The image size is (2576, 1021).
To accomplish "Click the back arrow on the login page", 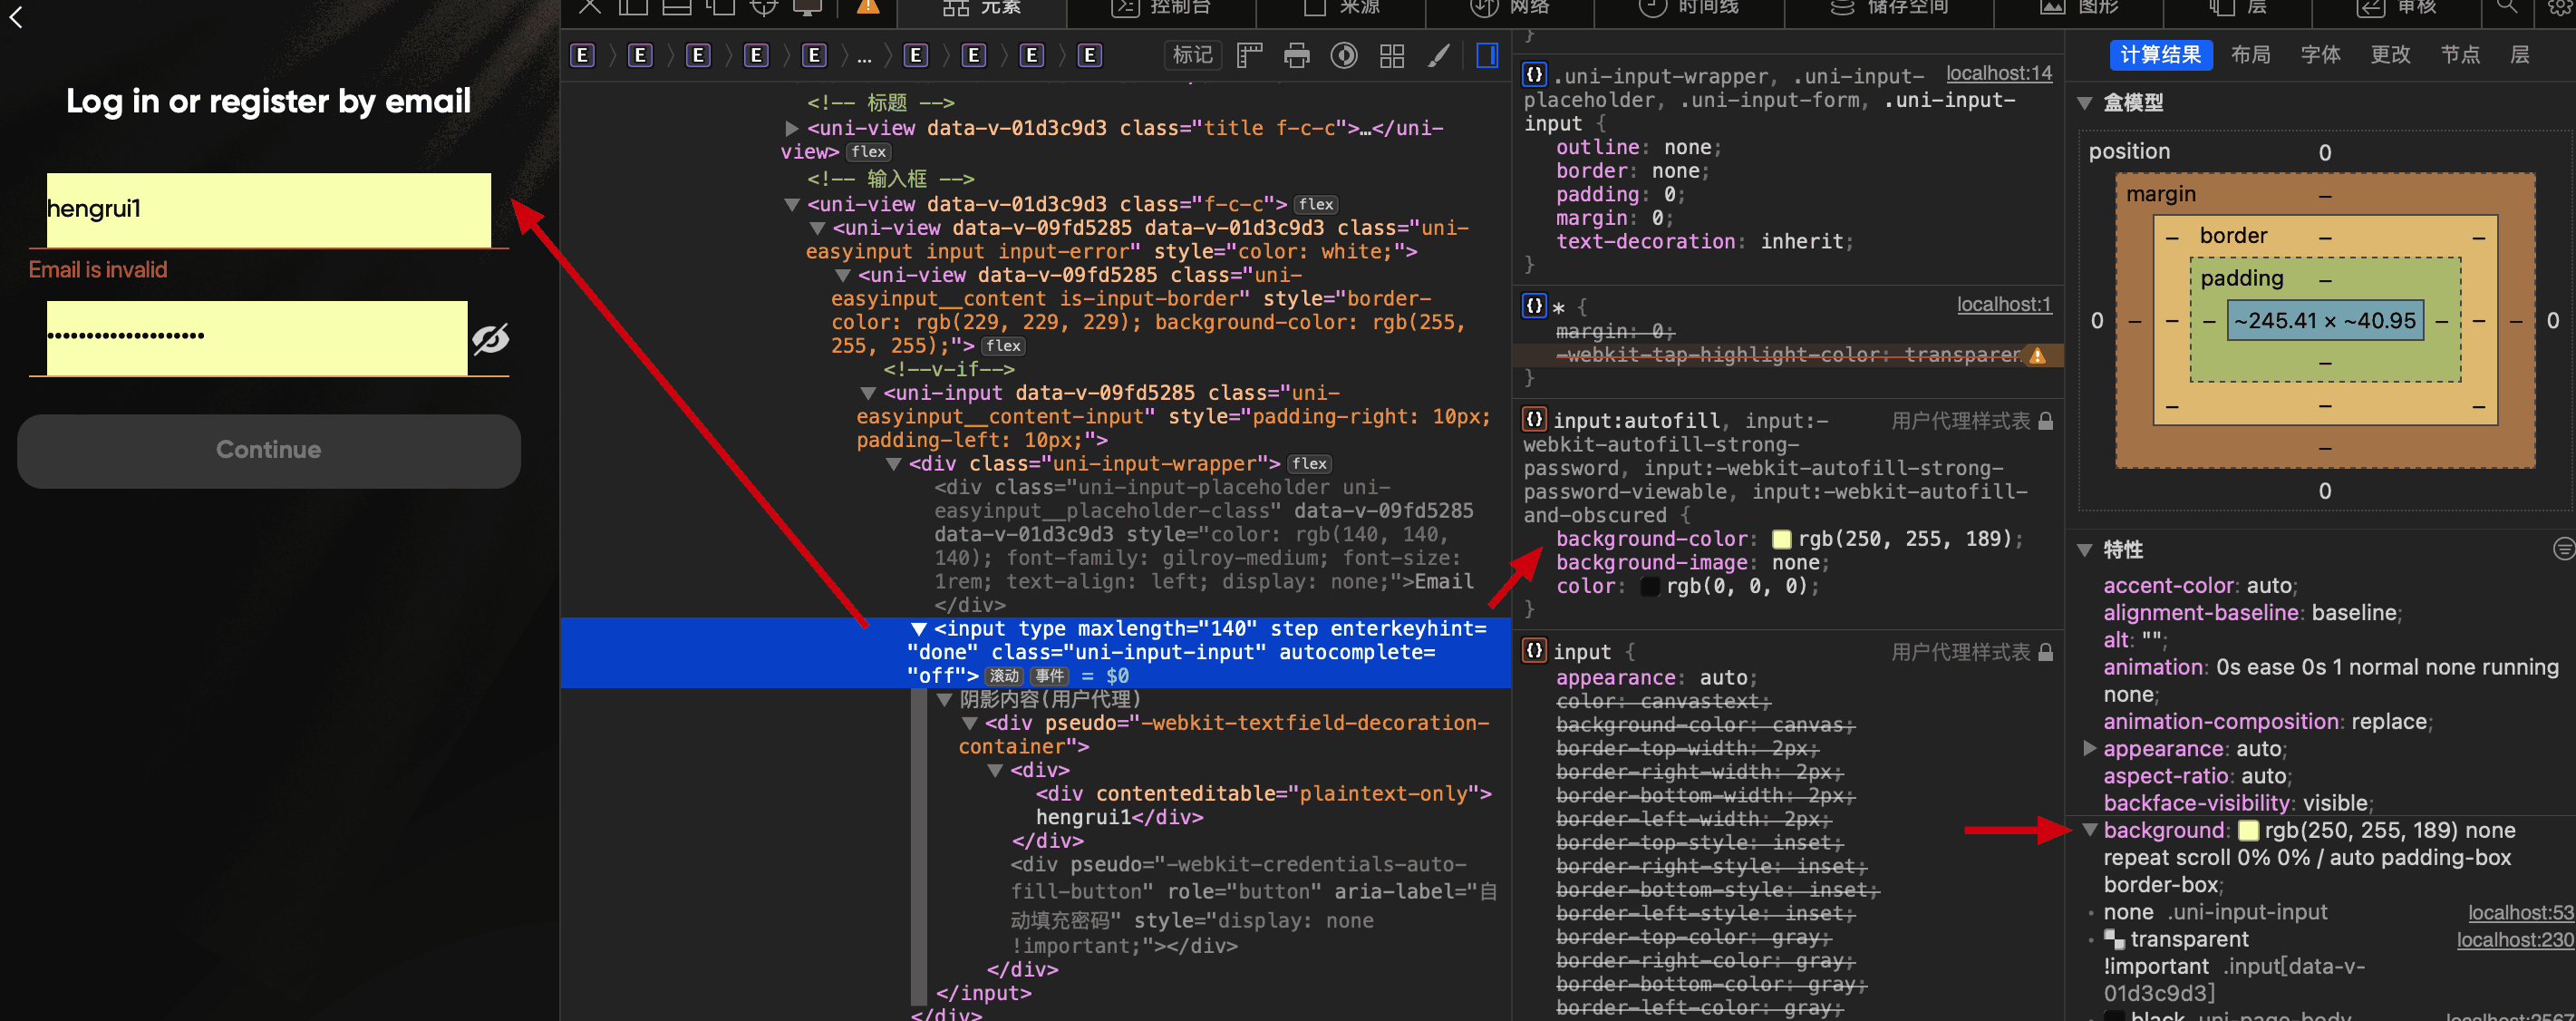I will pyautogui.click(x=16, y=17).
